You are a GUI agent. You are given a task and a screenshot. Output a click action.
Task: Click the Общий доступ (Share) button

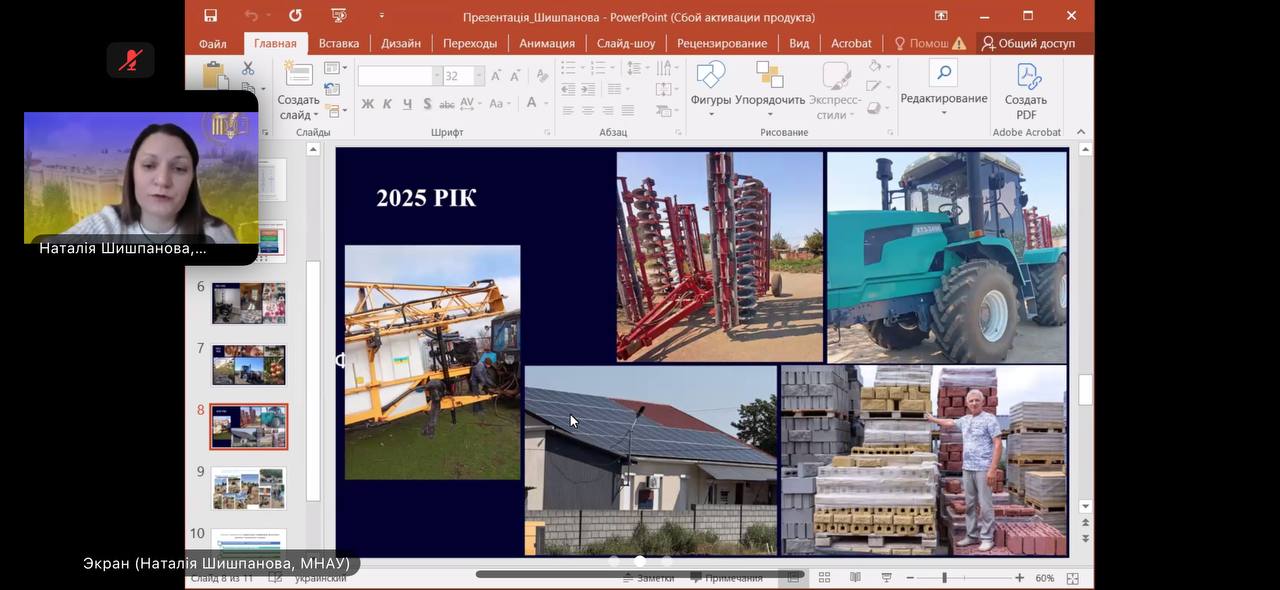(x=1028, y=43)
